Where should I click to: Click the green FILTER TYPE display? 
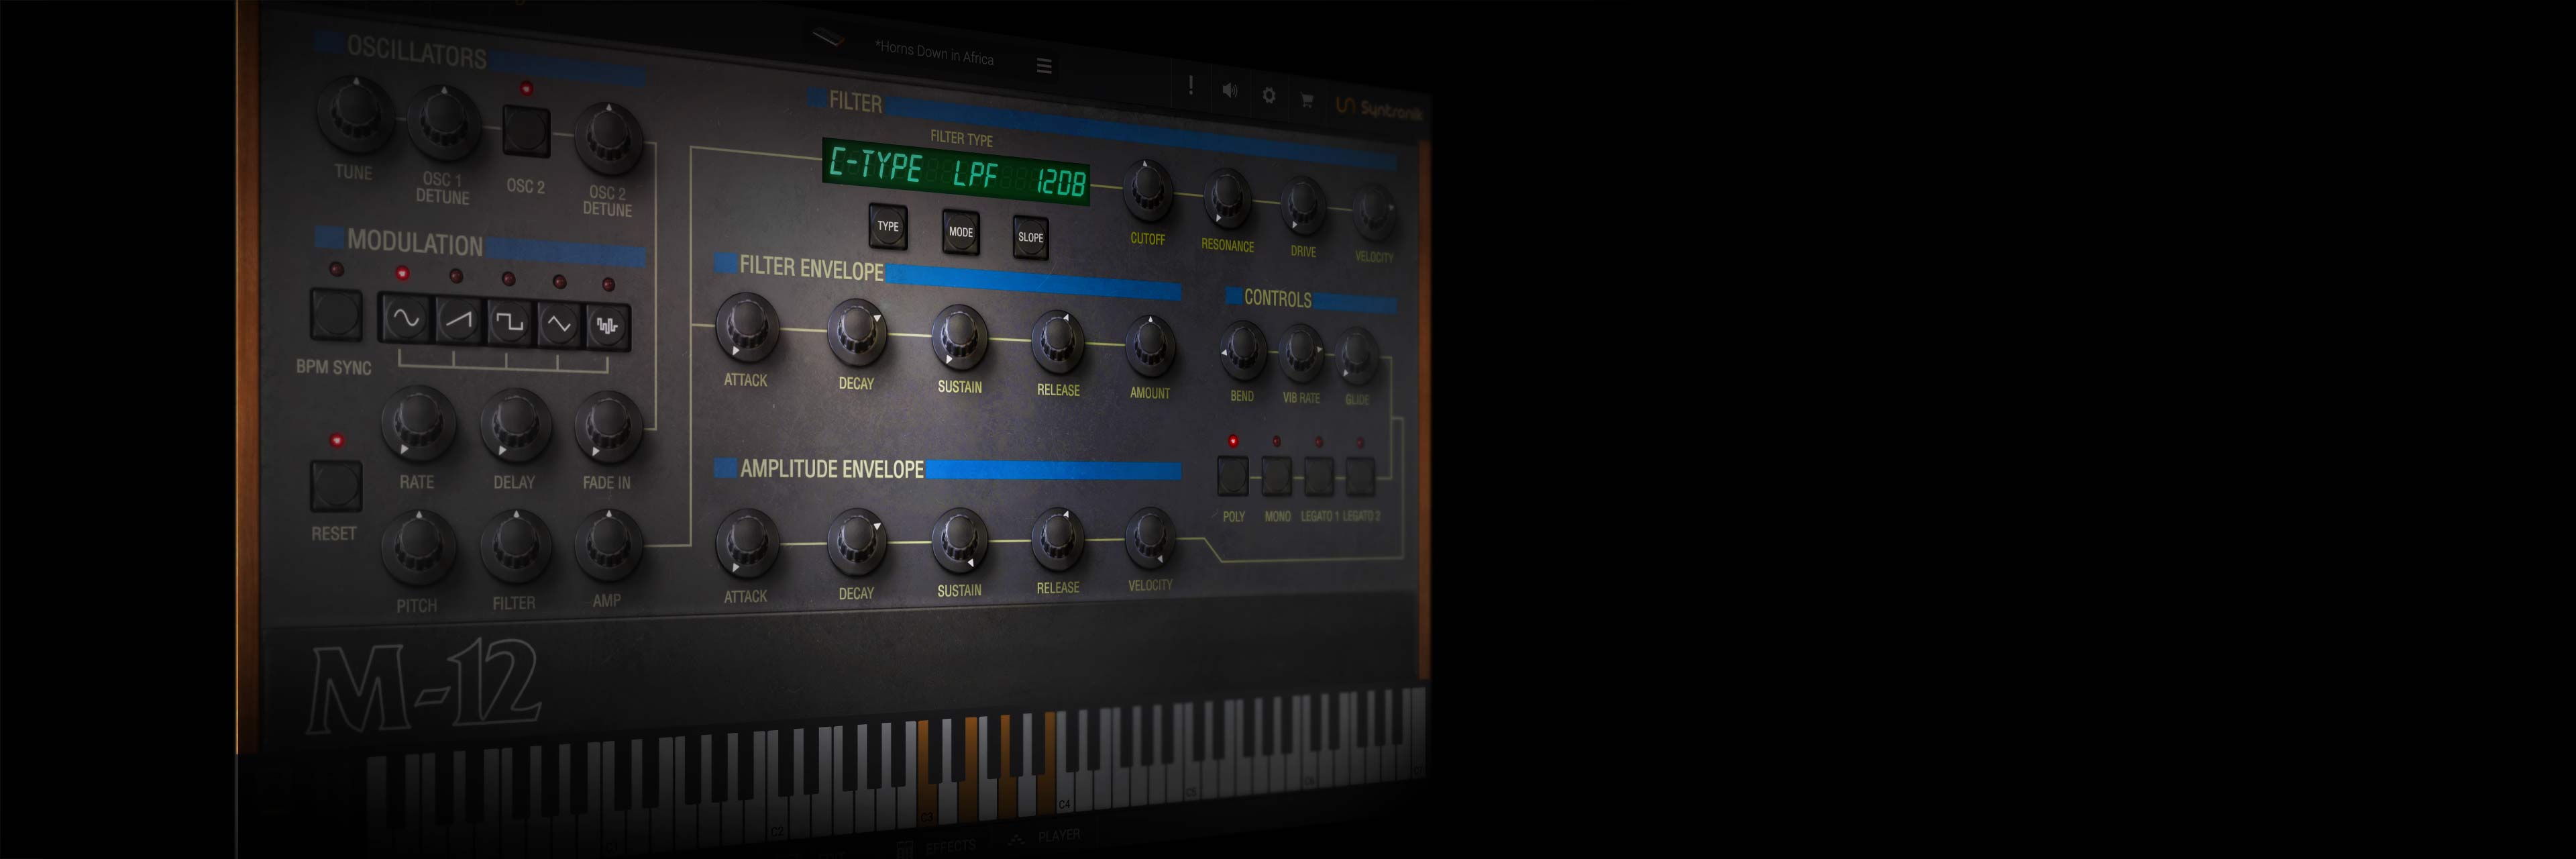pos(956,172)
